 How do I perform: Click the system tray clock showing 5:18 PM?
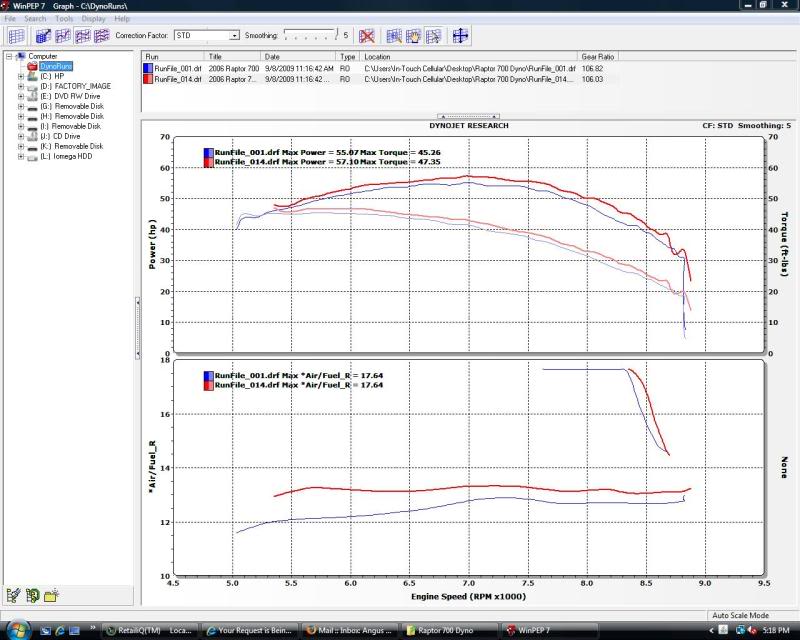[x=776, y=631]
